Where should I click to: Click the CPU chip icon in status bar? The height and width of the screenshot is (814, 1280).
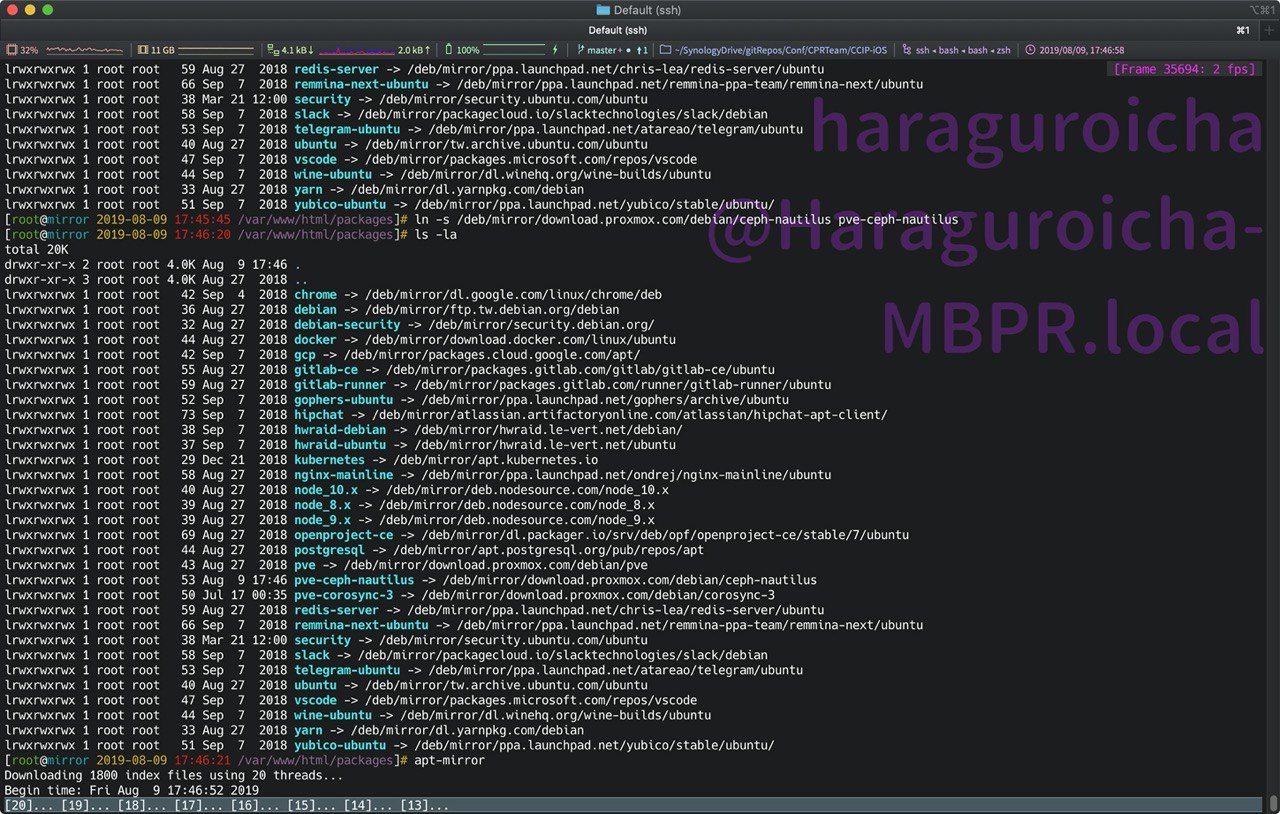tap(12, 50)
